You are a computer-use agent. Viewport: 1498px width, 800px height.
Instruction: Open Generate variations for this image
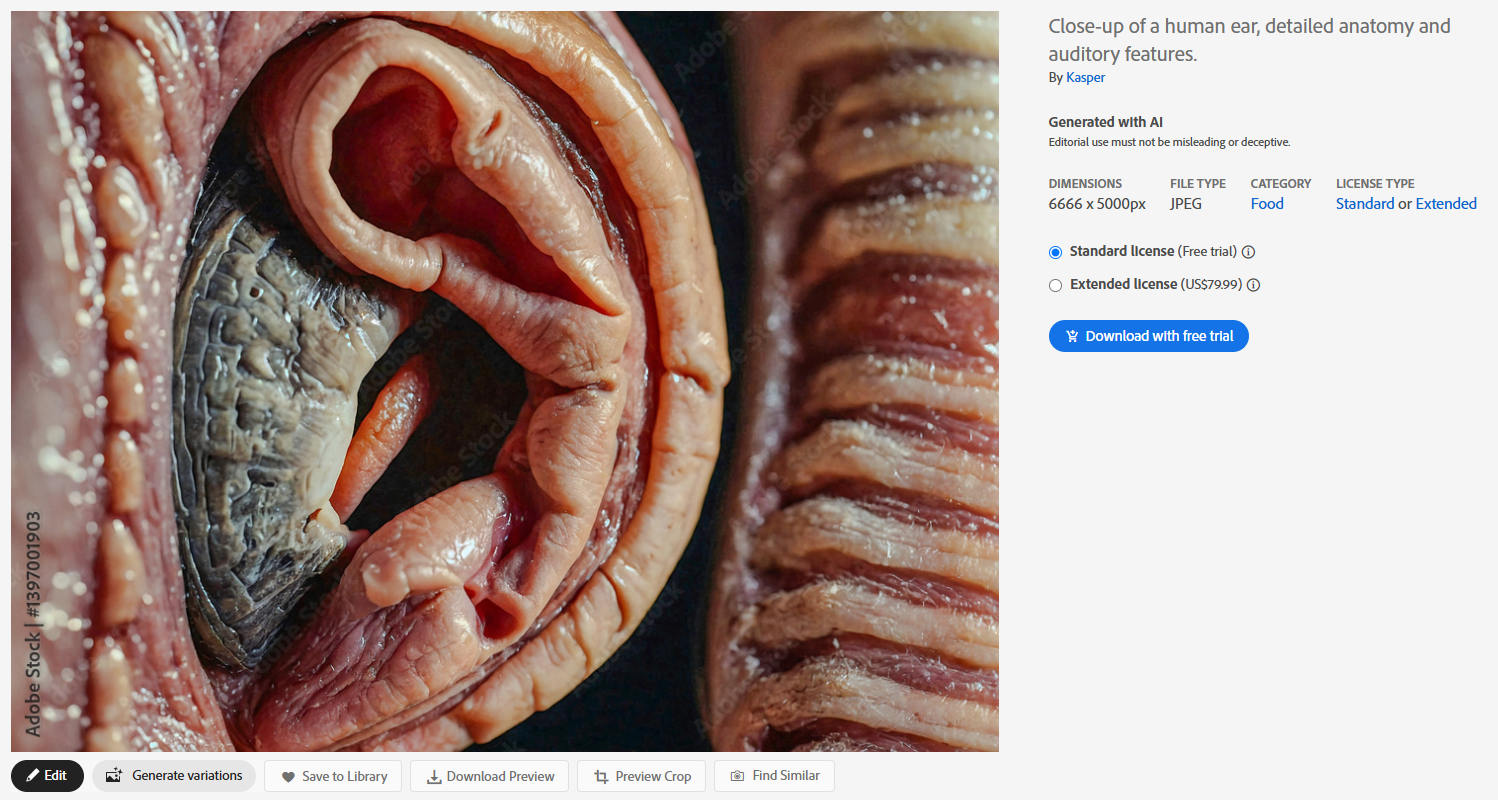pos(174,775)
